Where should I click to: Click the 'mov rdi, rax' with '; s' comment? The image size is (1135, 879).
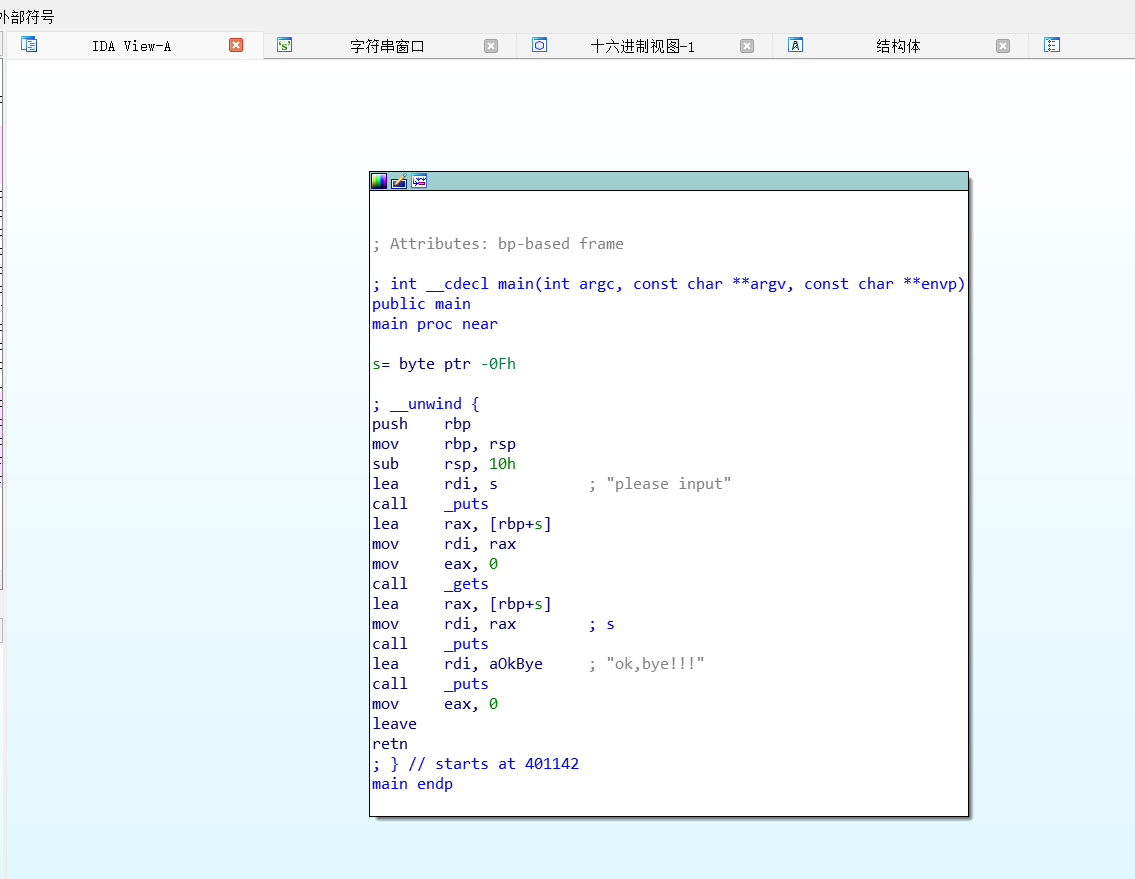tap(493, 624)
